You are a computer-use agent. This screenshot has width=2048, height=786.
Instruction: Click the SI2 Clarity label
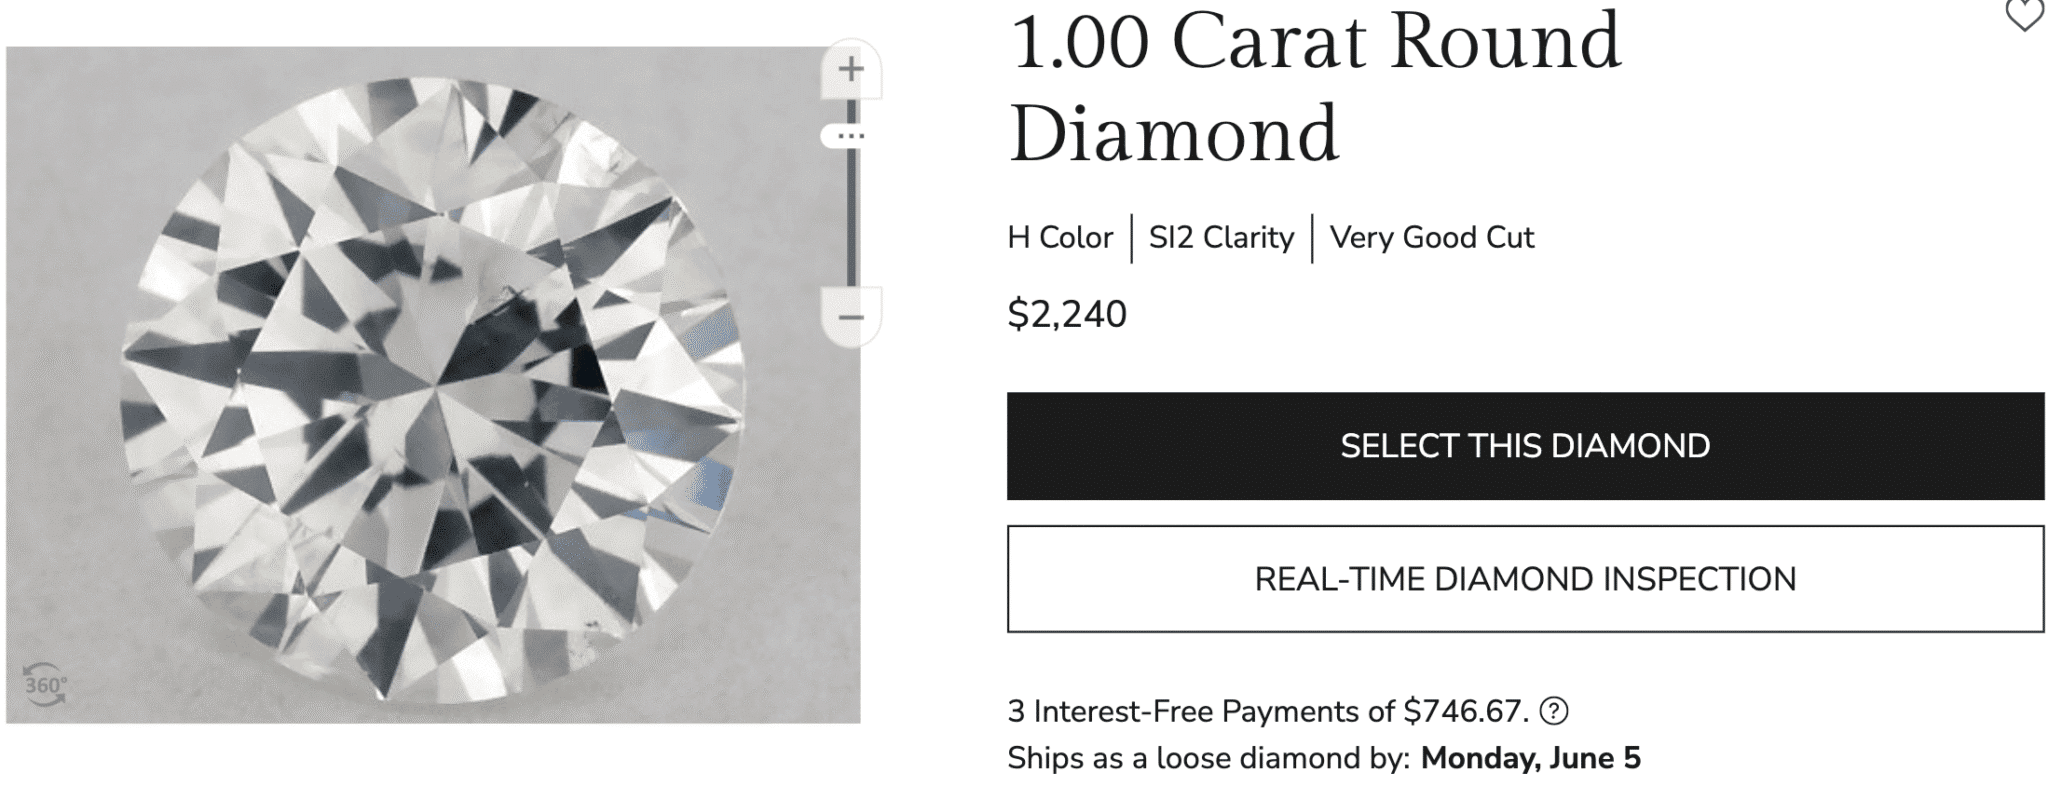point(1221,238)
